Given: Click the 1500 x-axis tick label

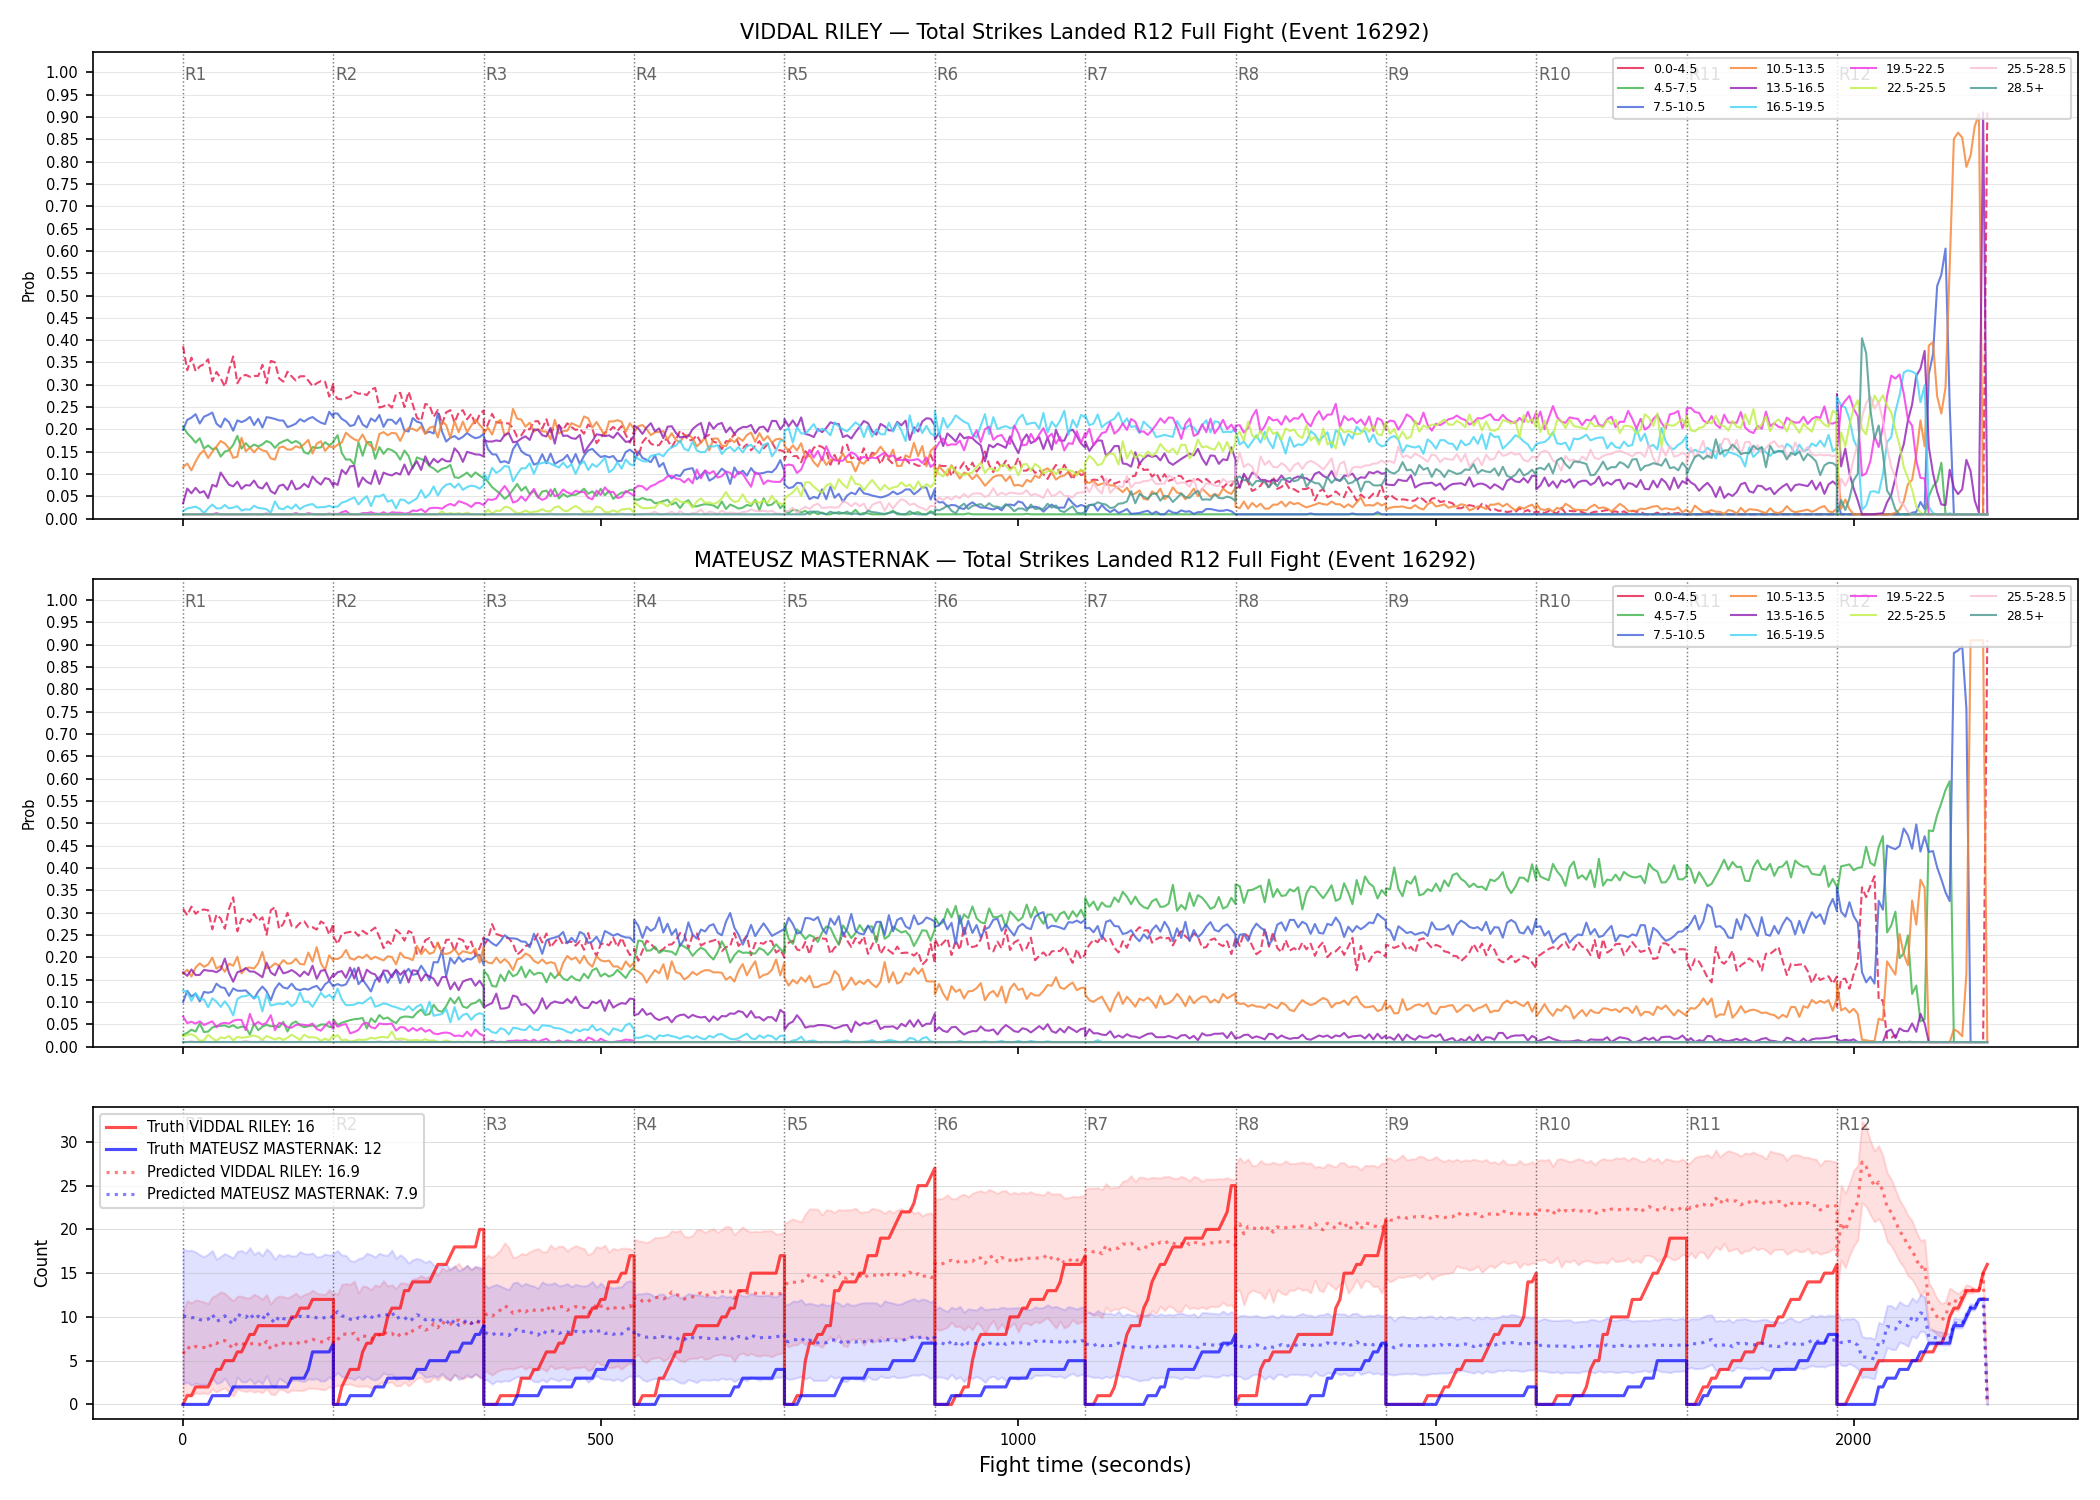Looking at the screenshot, I should pyautogui.click(x=1436, y=1440).
